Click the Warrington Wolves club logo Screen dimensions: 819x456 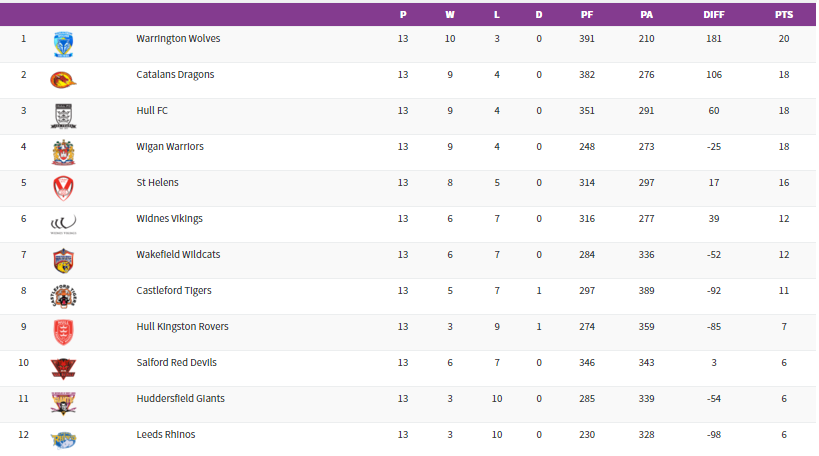pos(63,44)
